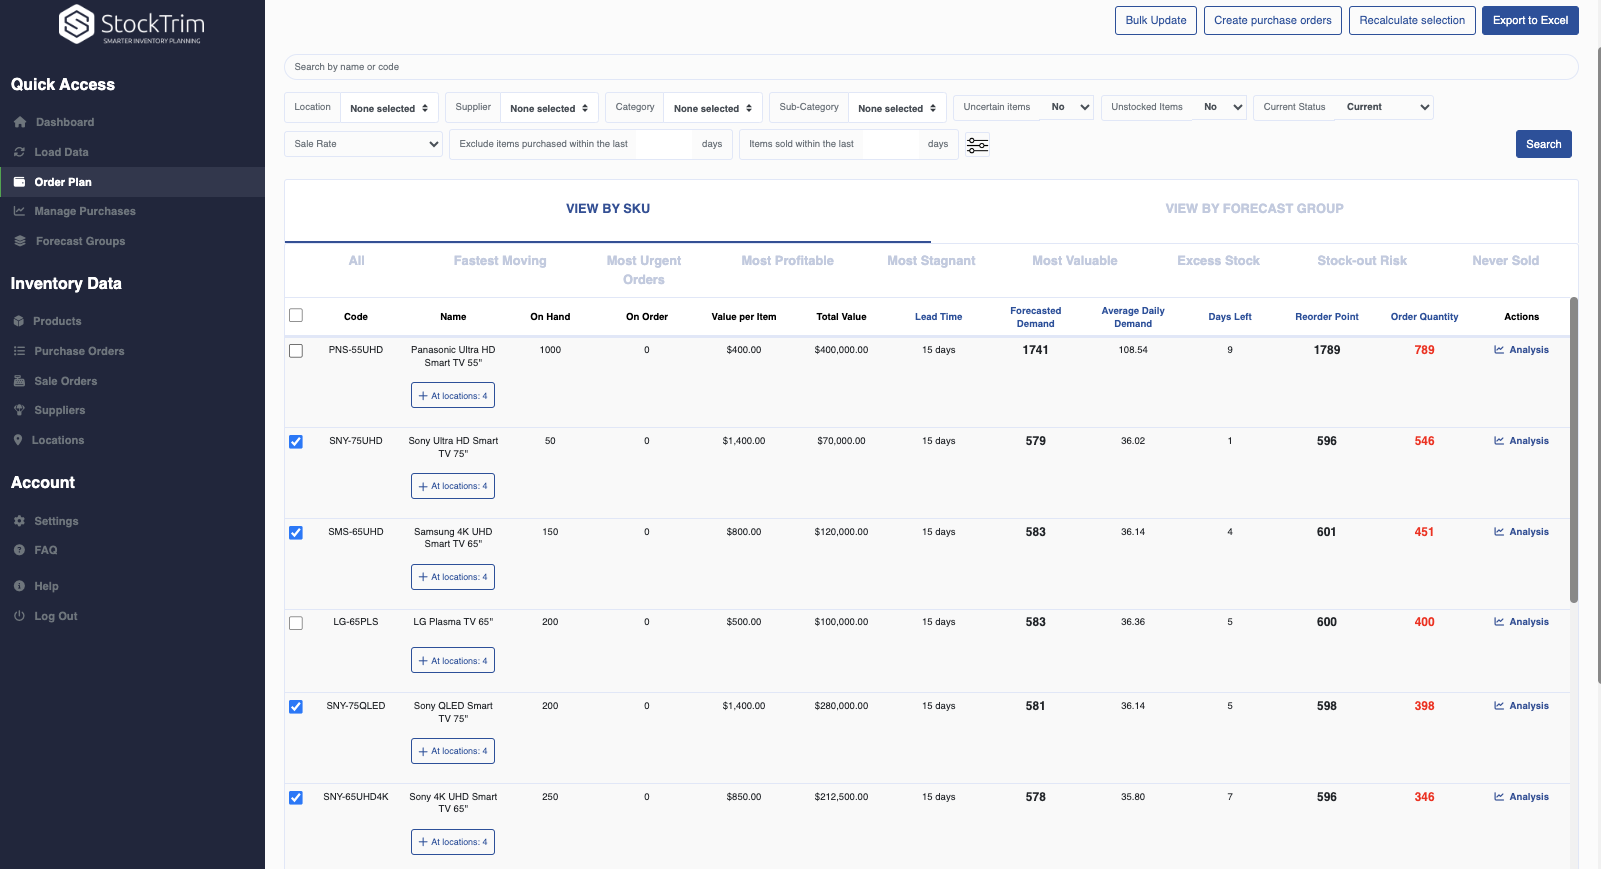Click the Suppliers icon in sidebar
Image resolution: width=1601 pixels, height=869 pixels.
19,410
